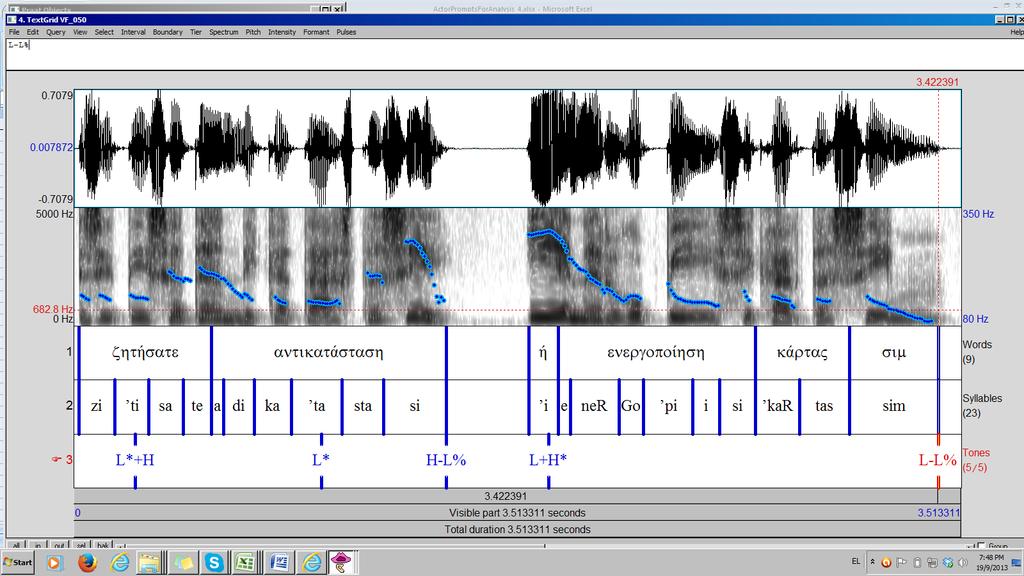Screen dimensions: 1024x576
Task: Click the Dropbox tray icon
Action: (948, 562)
